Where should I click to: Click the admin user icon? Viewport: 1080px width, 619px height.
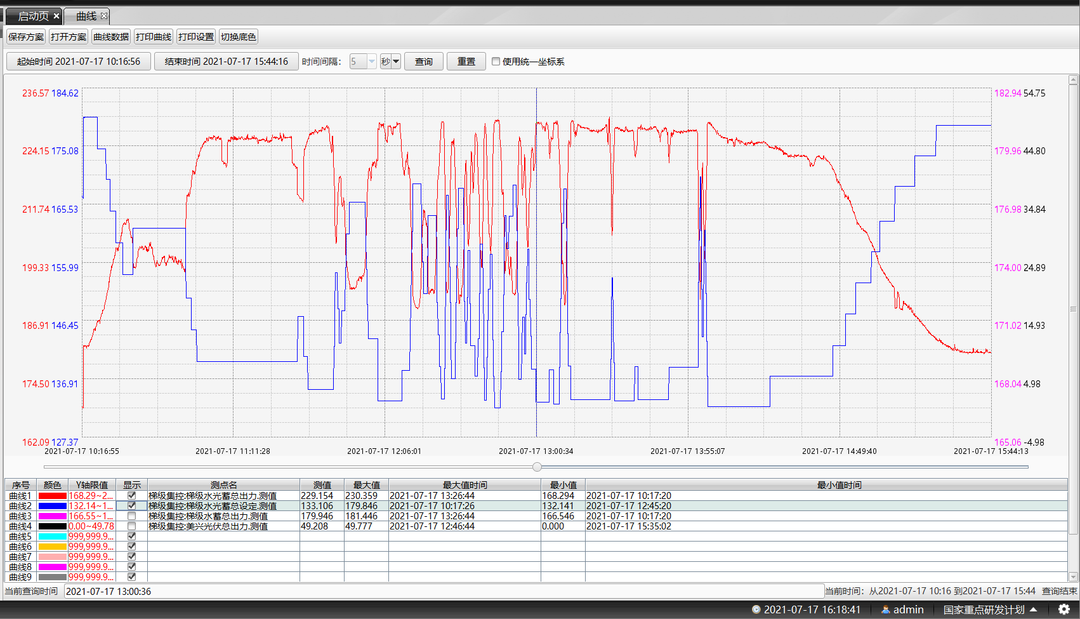click(885, 609)
